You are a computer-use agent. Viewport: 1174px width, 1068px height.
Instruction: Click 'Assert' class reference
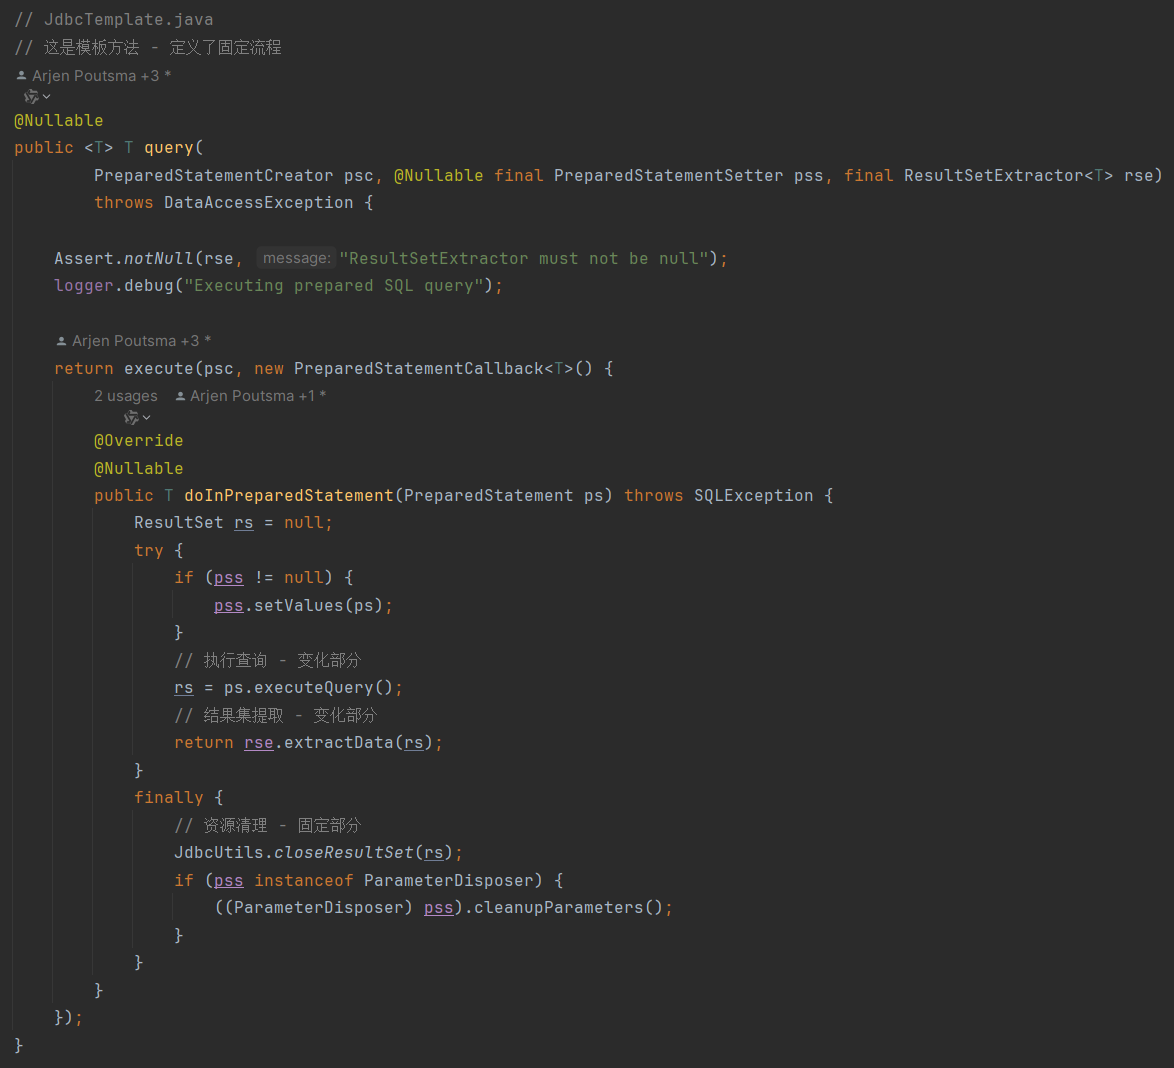click(x=84, y=258)
